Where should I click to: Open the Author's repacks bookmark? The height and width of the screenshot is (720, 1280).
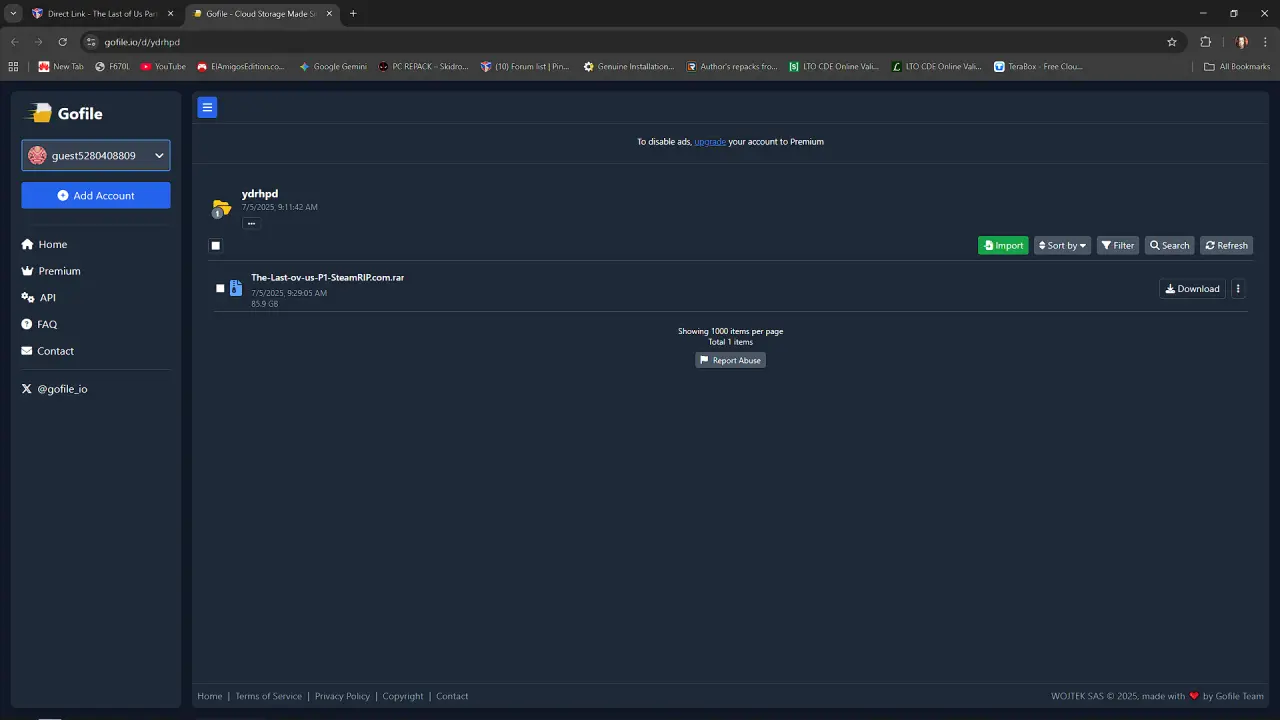coord(732,67)
